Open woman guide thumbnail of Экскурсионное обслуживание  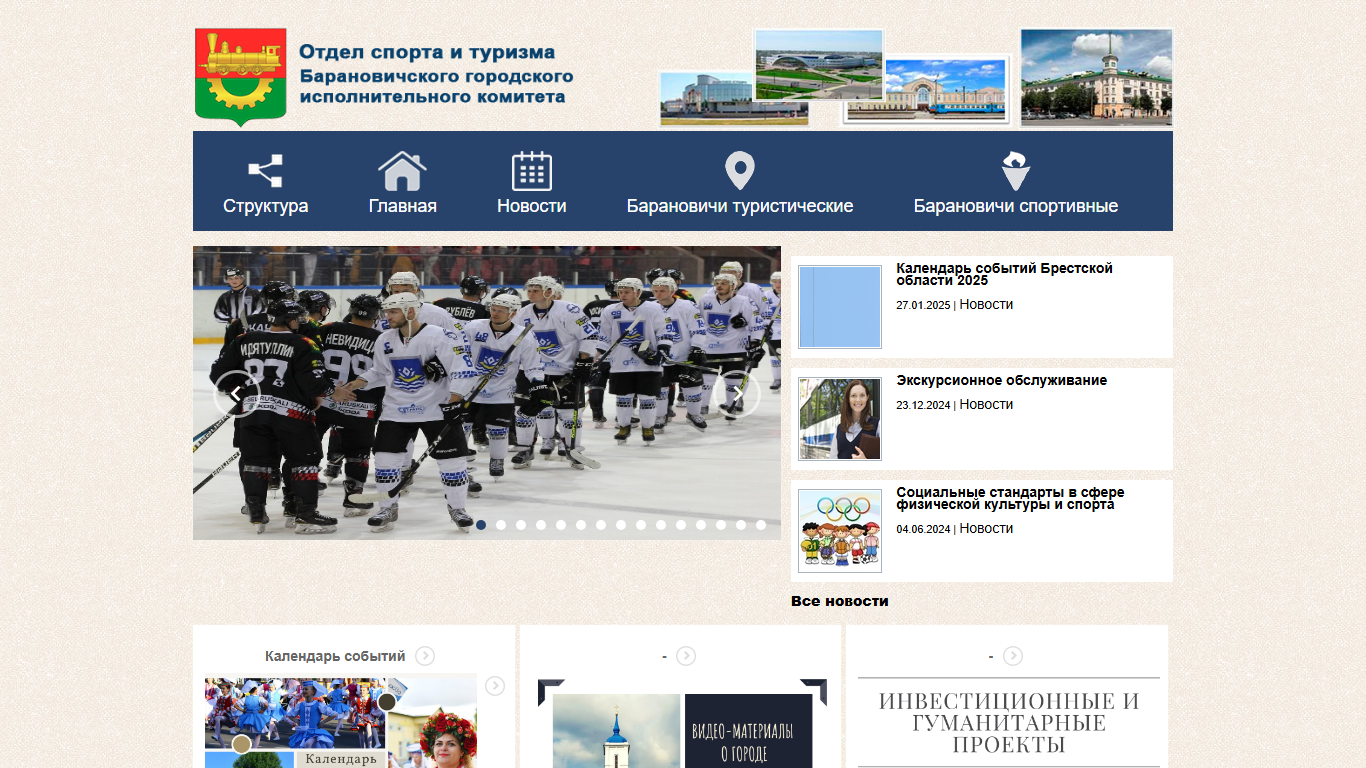point(840,419)
